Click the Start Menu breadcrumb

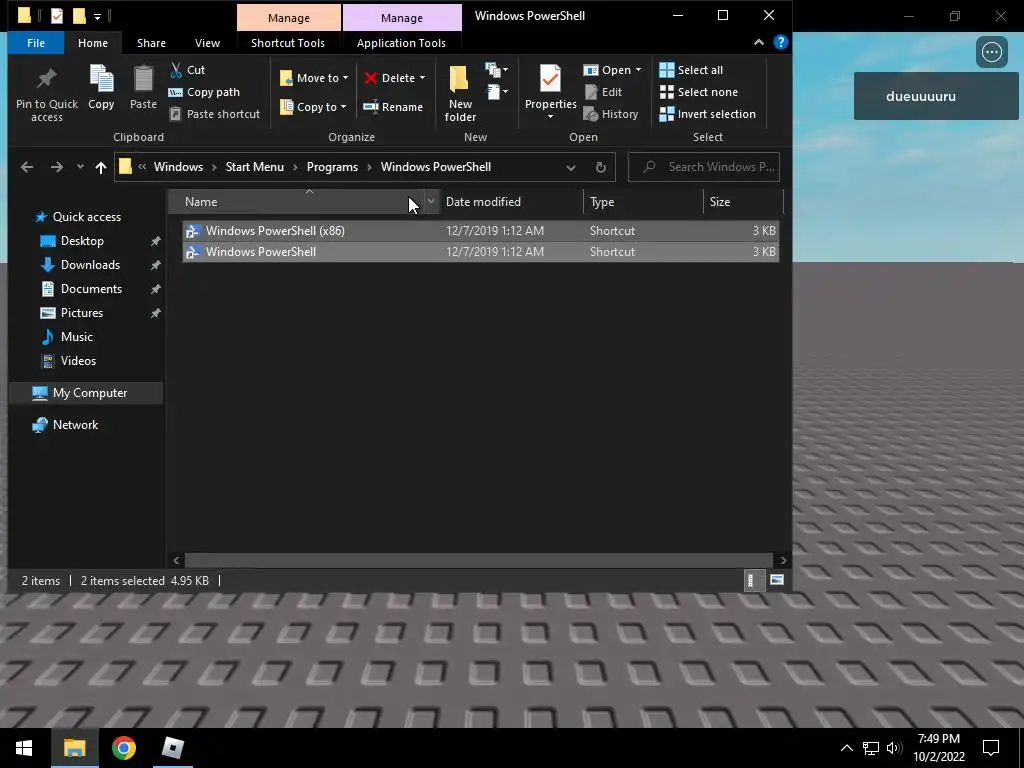pos(255,167)
